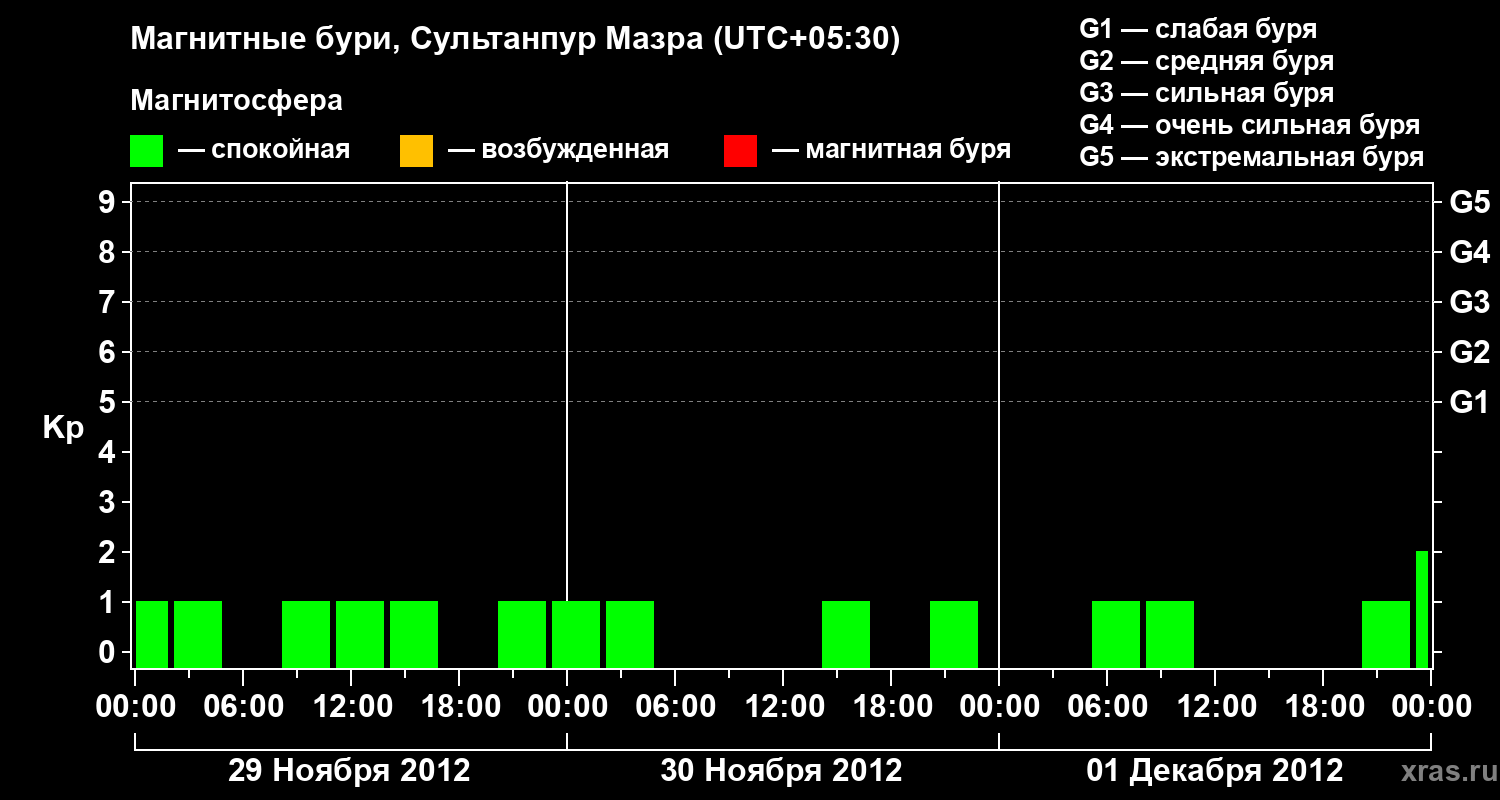
Task: Click the 18:00 time label for 29 Ноября
Action: 459,706
